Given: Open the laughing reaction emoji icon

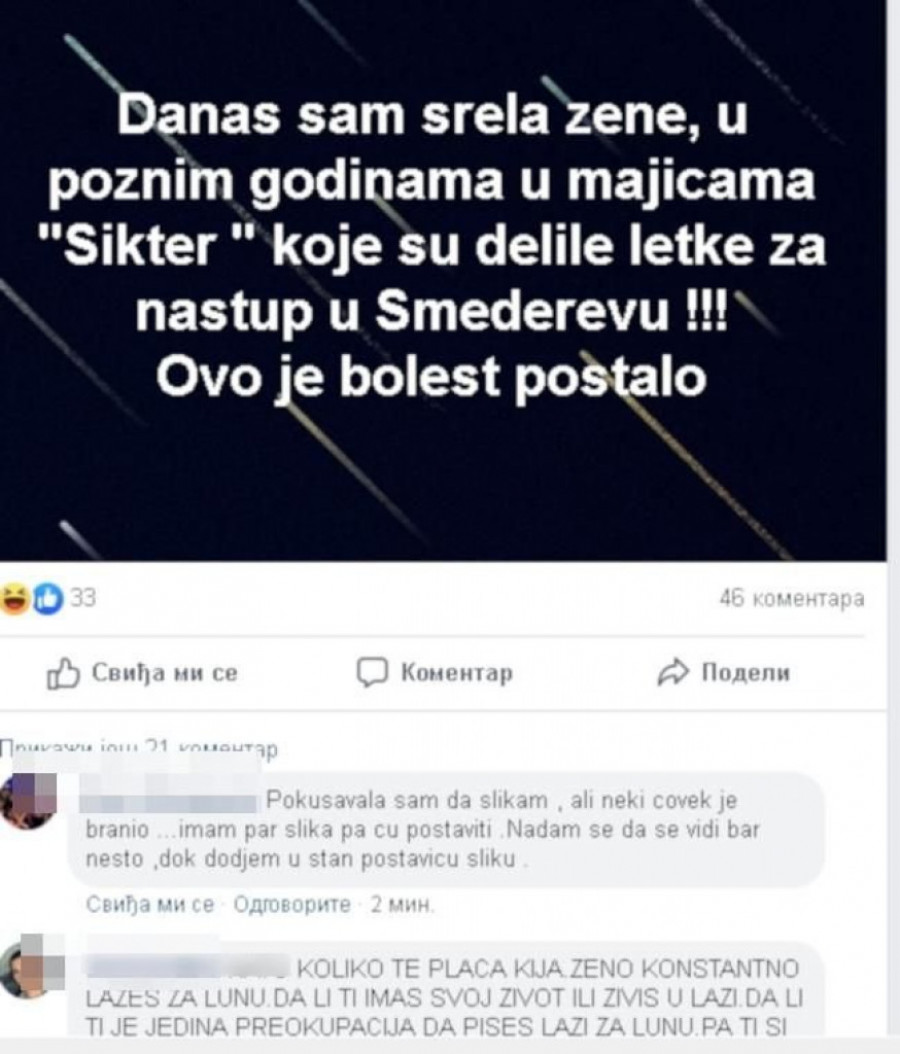Looking at the screenshot, I should (x=15, y=599).
